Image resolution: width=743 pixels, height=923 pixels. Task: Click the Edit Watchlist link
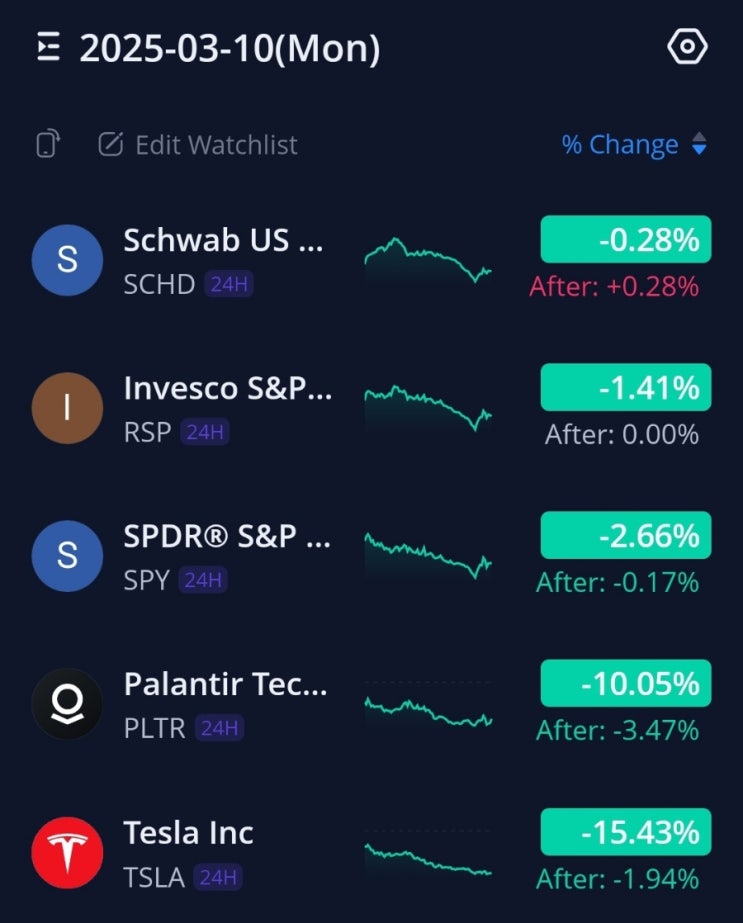(216, 145)
